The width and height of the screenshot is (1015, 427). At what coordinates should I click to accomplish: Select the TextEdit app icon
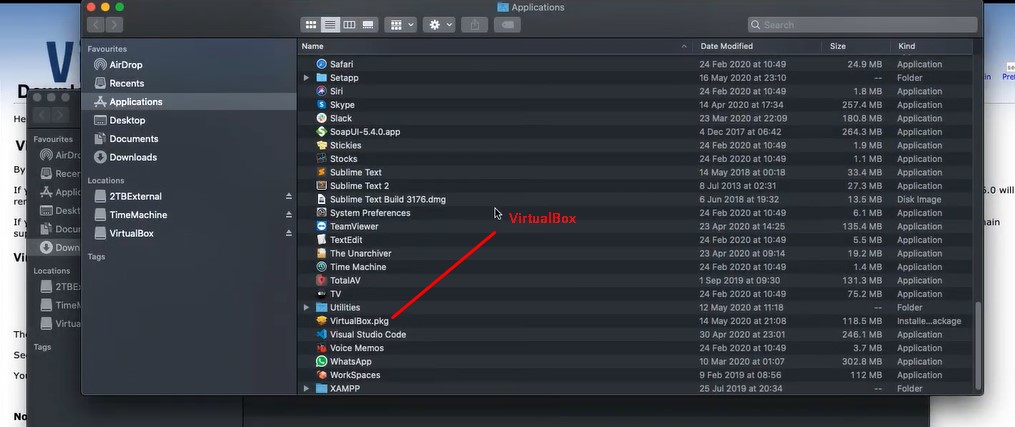[321, 240]
